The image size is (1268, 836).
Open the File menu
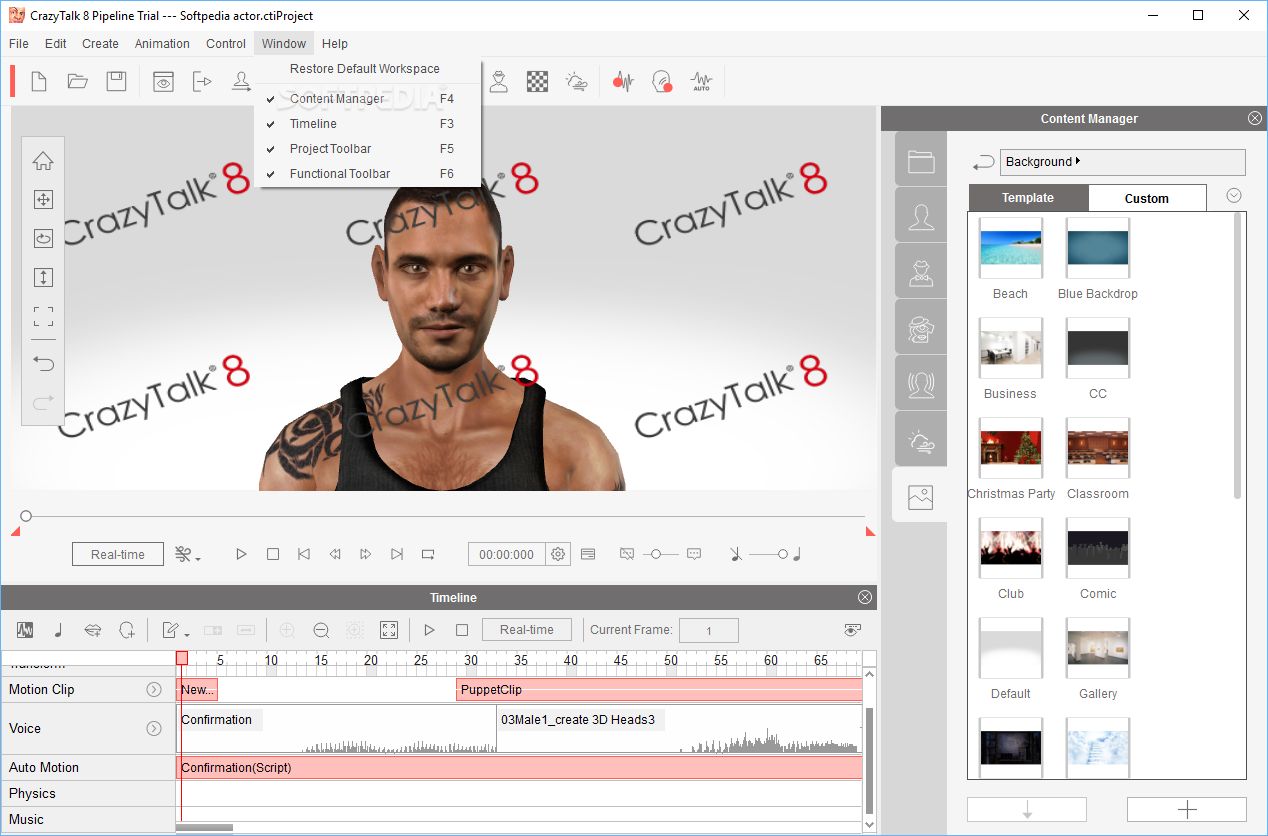click(x=19, y=44)
